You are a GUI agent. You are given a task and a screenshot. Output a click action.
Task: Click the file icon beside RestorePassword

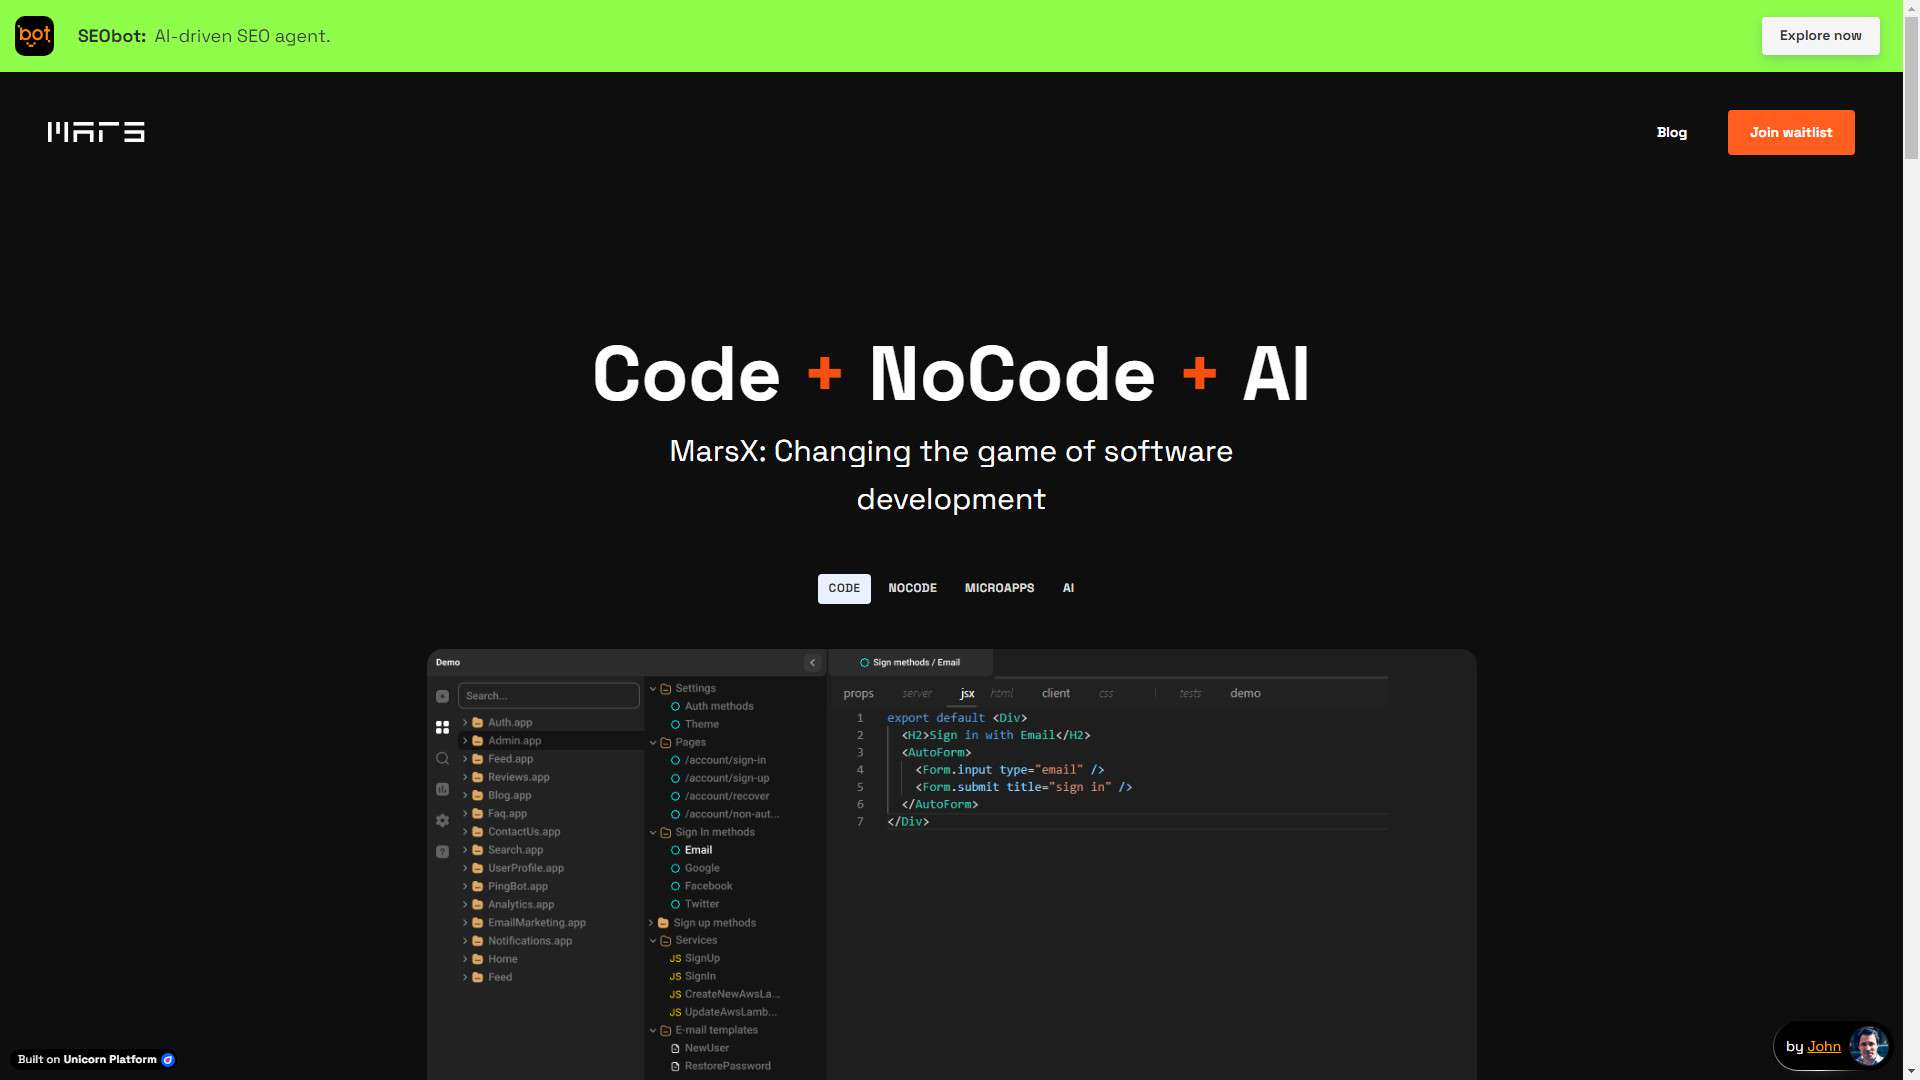pos(675,1067)
